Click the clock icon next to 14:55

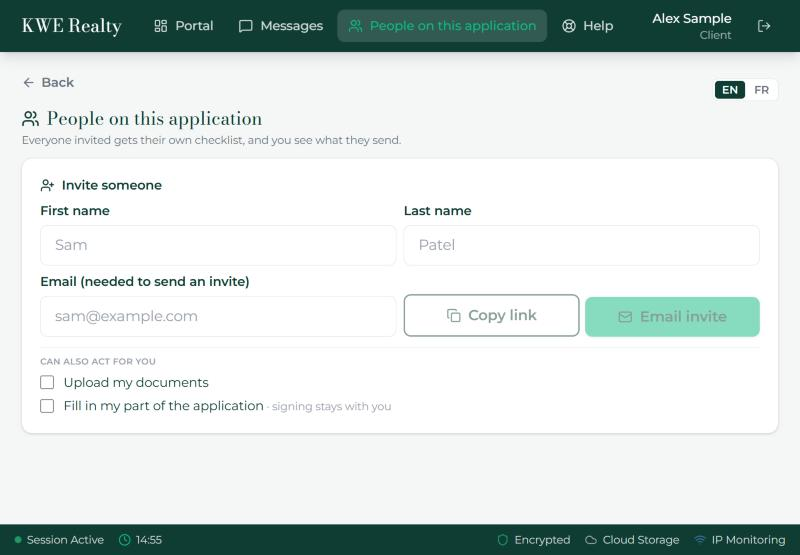point(124,540)
